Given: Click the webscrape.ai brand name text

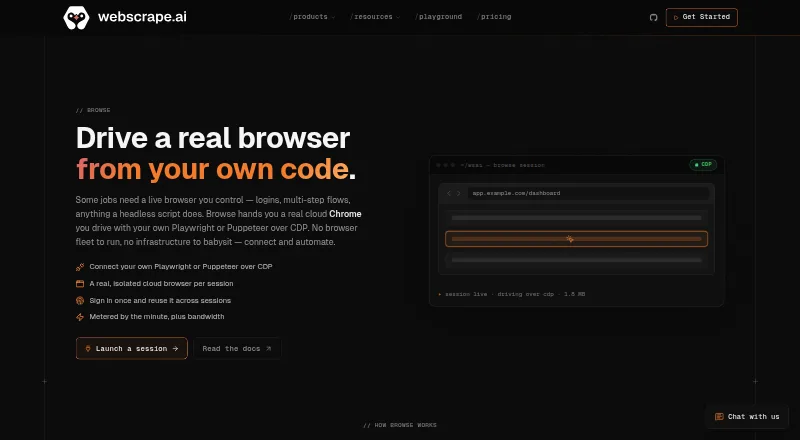Looking at the screenshot, I should click(x=142, y=17).
